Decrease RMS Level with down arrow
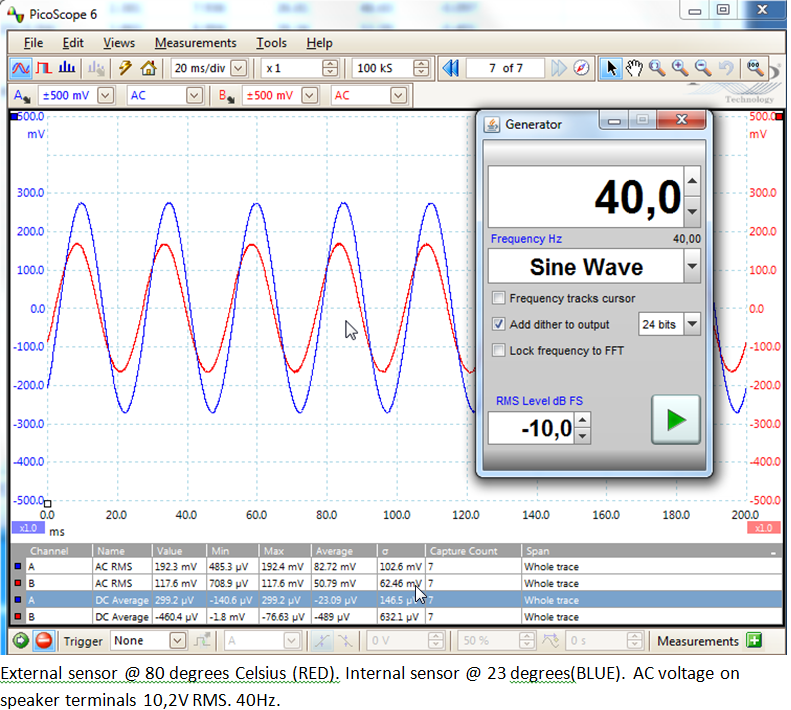 (583, 435)
